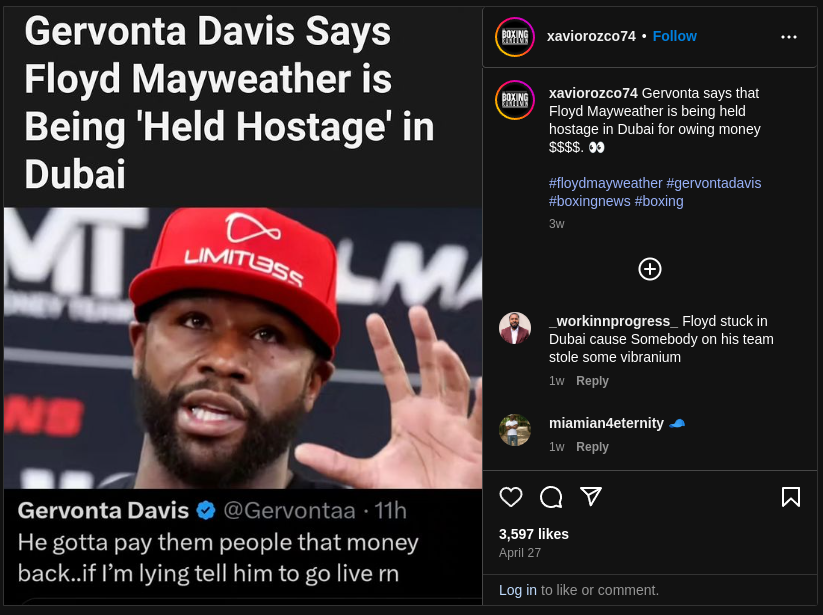Open the #gervontadavis hashtag
Viewport: 823px width, 615px height.
(x=713, y=183)
